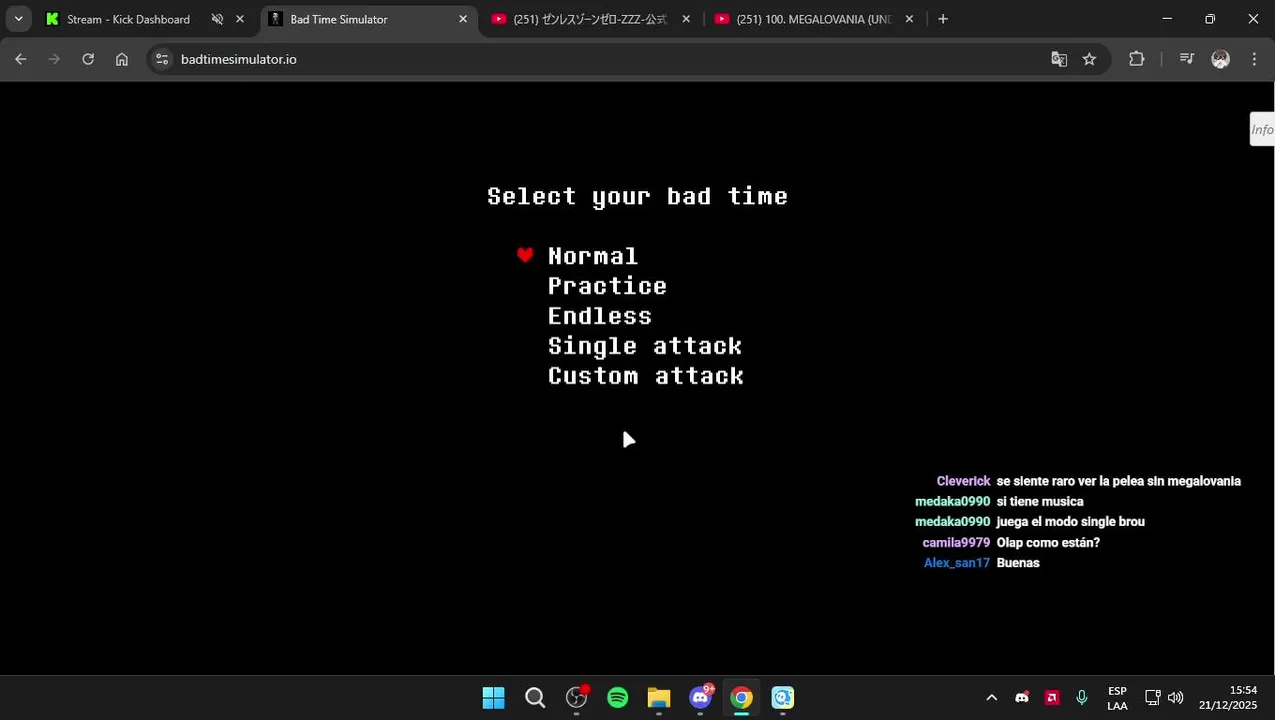
Task: Go back to previous page
Action: [x=21, y=59]
